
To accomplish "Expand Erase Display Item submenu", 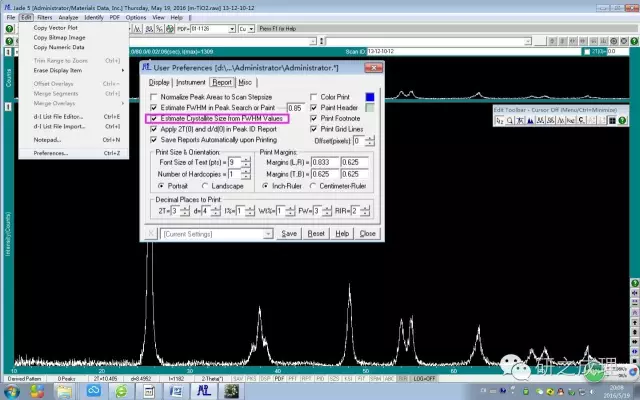I will point(73,71).
